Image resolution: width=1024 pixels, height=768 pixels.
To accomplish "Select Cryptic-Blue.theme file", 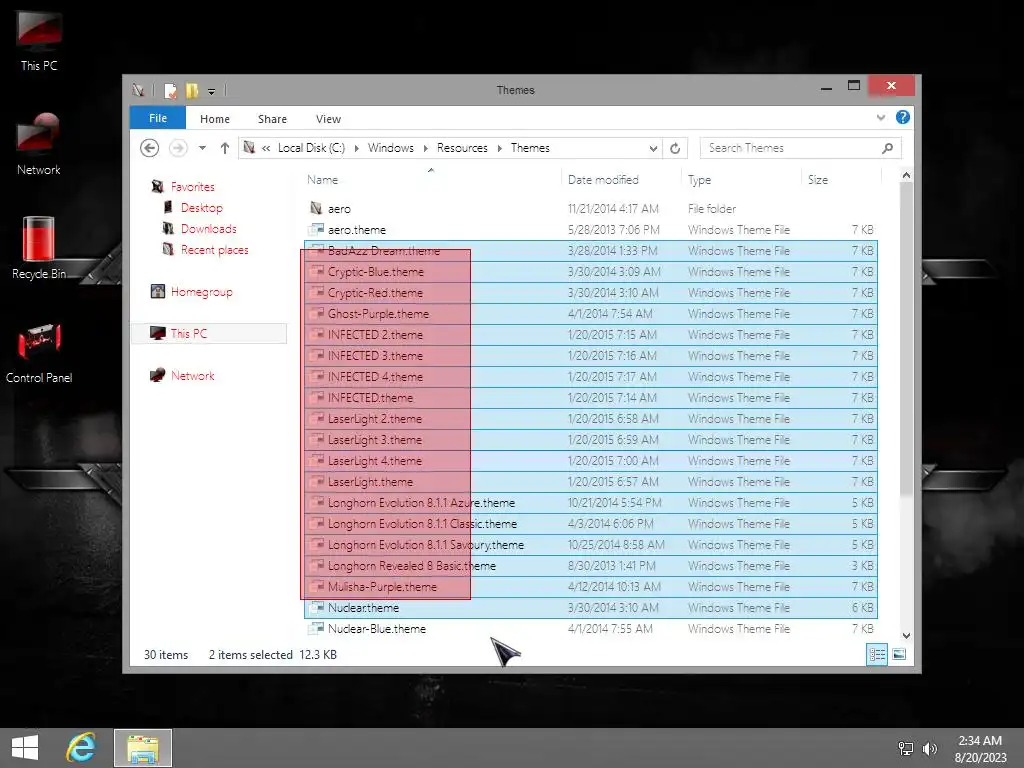I will point(591,272).
